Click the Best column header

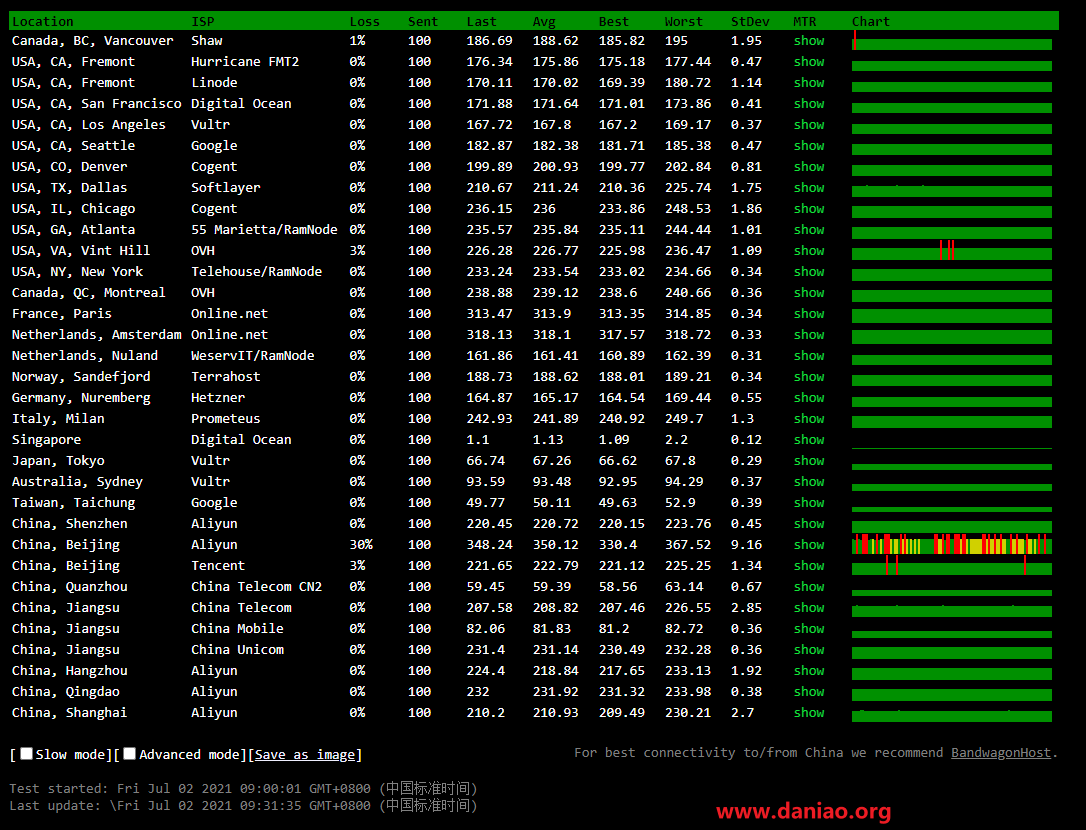(614, 21)
